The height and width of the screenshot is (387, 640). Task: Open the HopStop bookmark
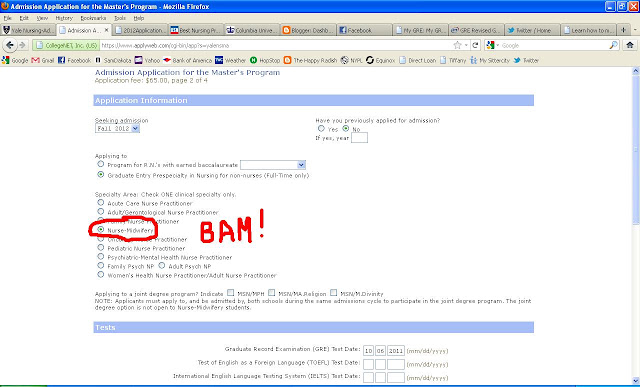pyautogui.click(x=265, y=60)
